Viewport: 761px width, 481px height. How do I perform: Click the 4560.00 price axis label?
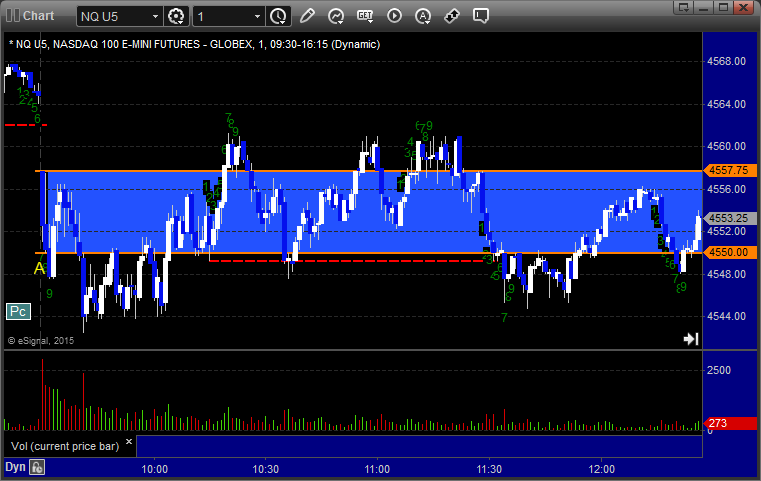[x=726, y=146]
